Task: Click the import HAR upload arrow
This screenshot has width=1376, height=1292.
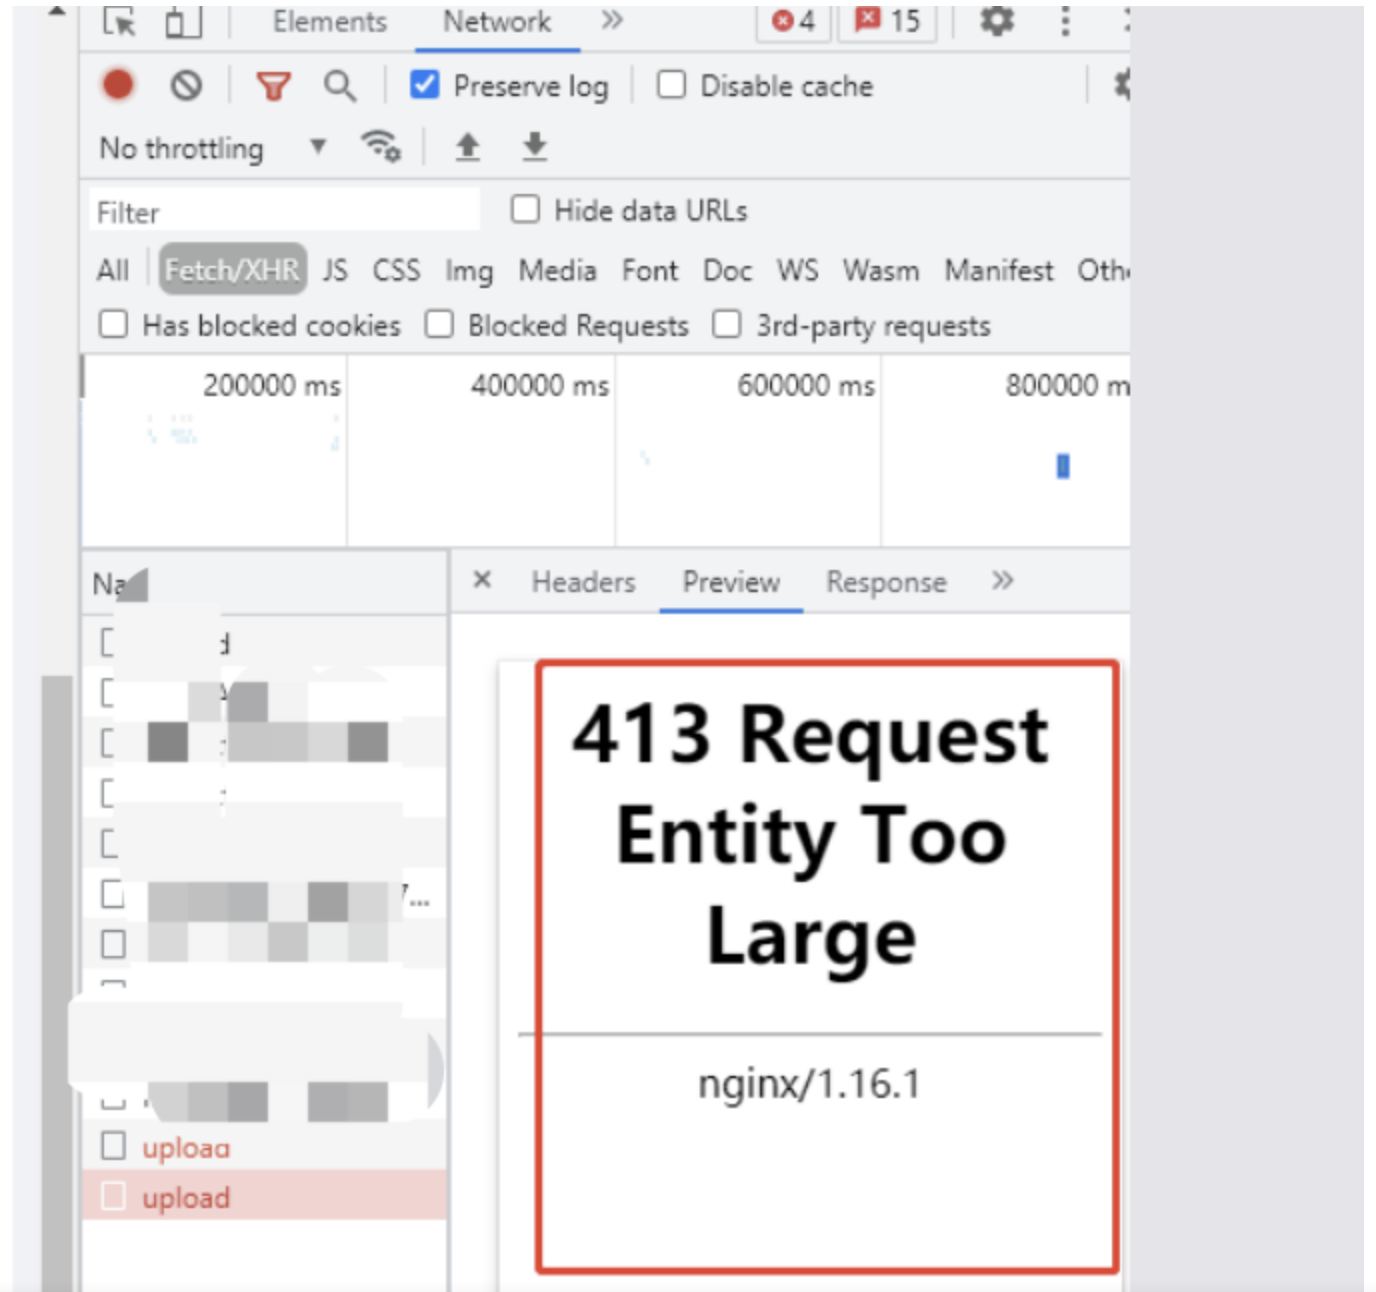Action: click(467, 147)
